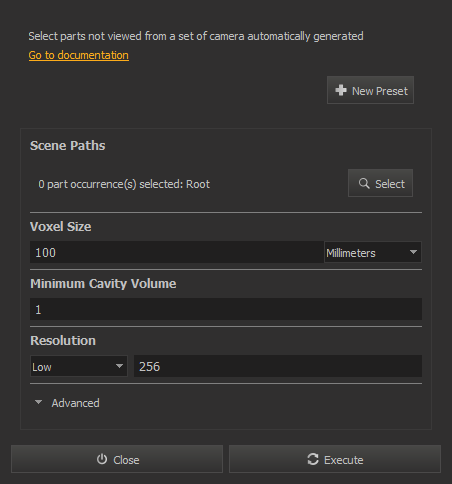Click the dropdown arrow beside Millimeters
The image size is (452, 484).
click(413, 252)
